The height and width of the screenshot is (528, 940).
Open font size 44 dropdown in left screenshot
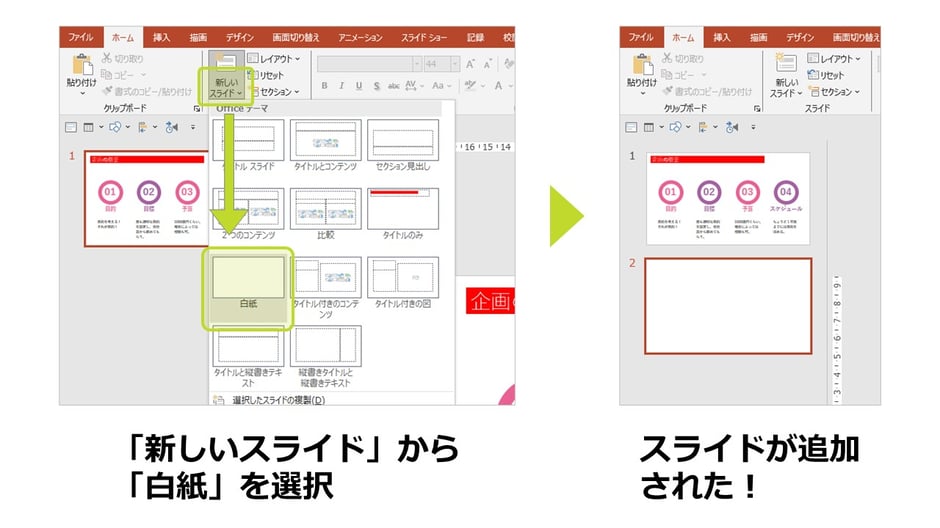click(x=455, y=64)
